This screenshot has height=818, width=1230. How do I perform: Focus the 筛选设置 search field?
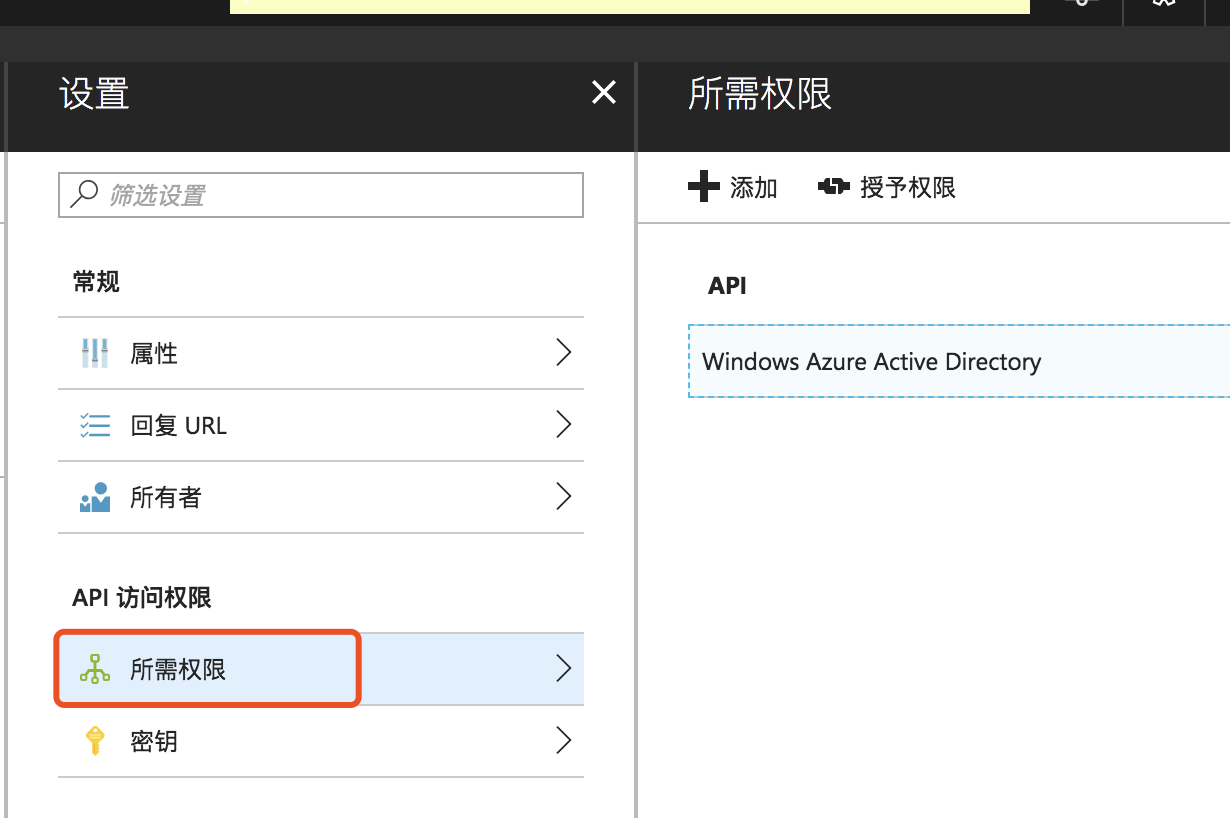(x=321, y=195)
